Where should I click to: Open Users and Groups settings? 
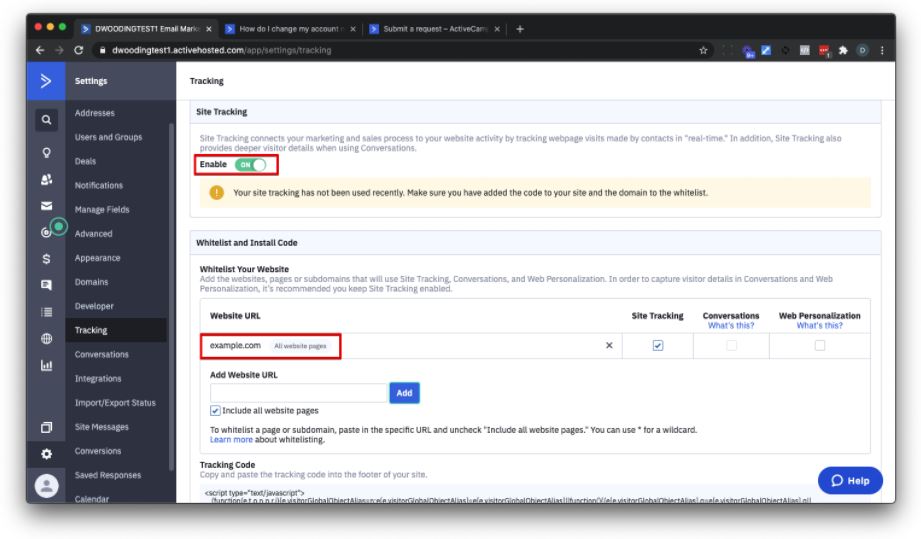(108, 137)
